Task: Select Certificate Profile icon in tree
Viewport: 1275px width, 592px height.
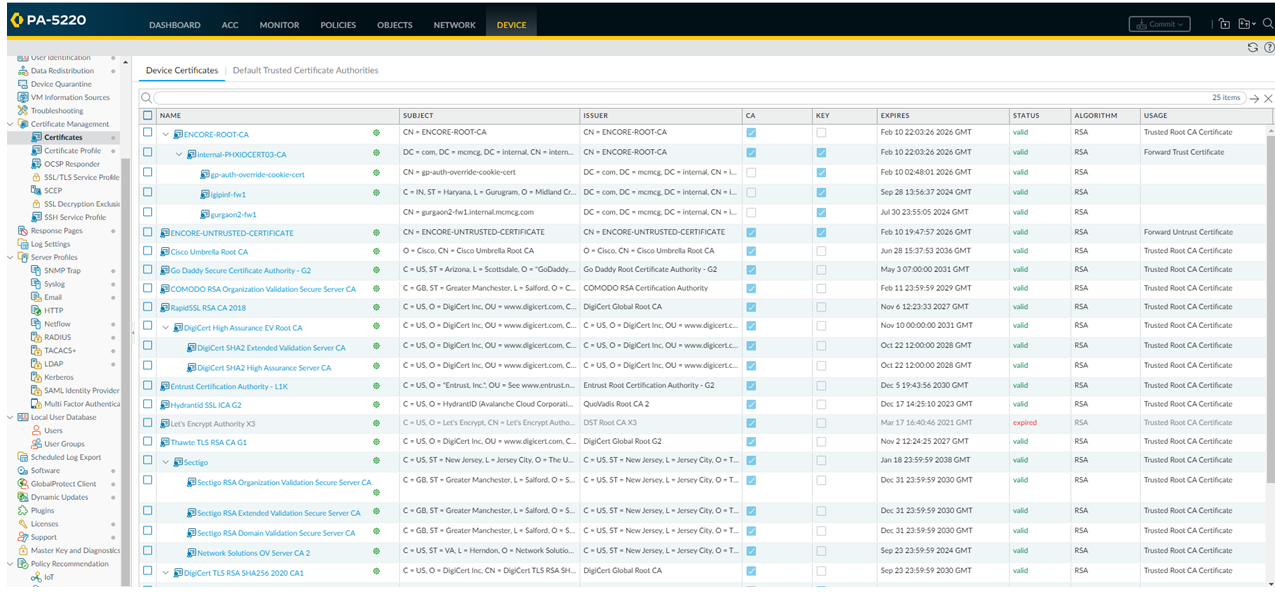Action: click(37, 151)
